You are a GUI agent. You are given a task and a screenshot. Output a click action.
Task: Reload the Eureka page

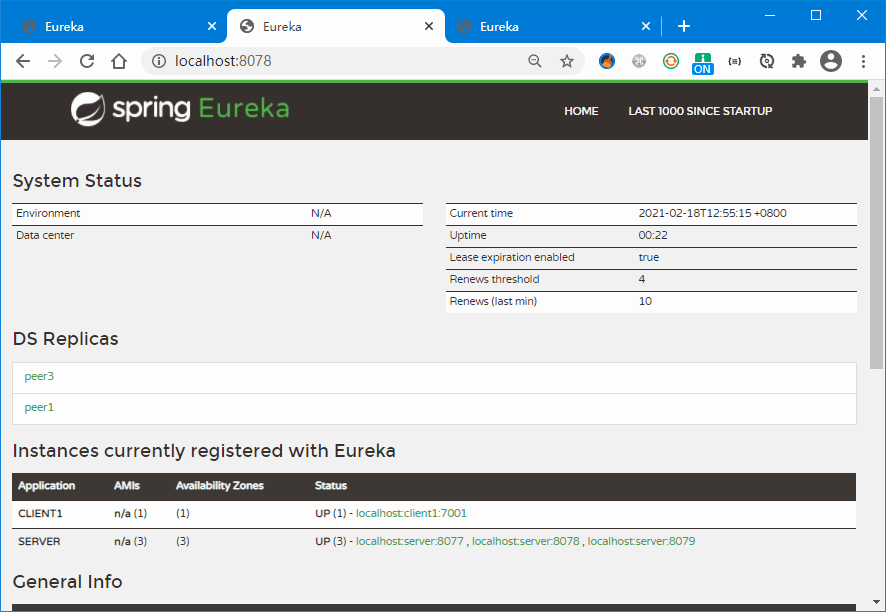tap(86, 61)
